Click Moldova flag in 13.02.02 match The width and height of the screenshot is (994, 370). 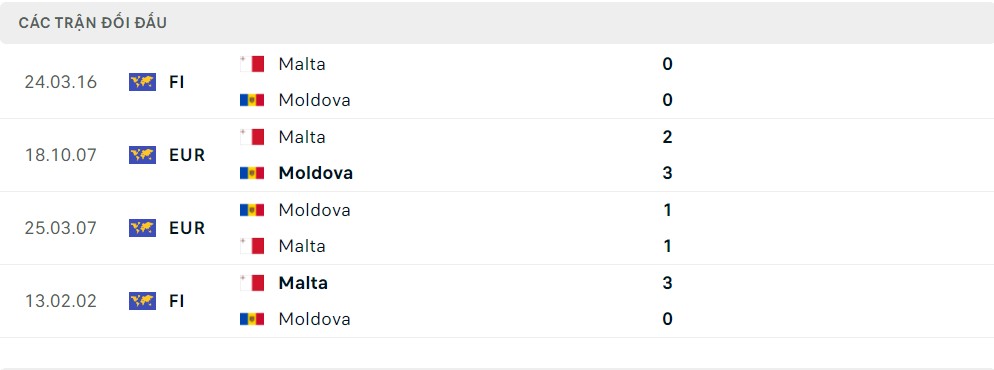point(252,319)
